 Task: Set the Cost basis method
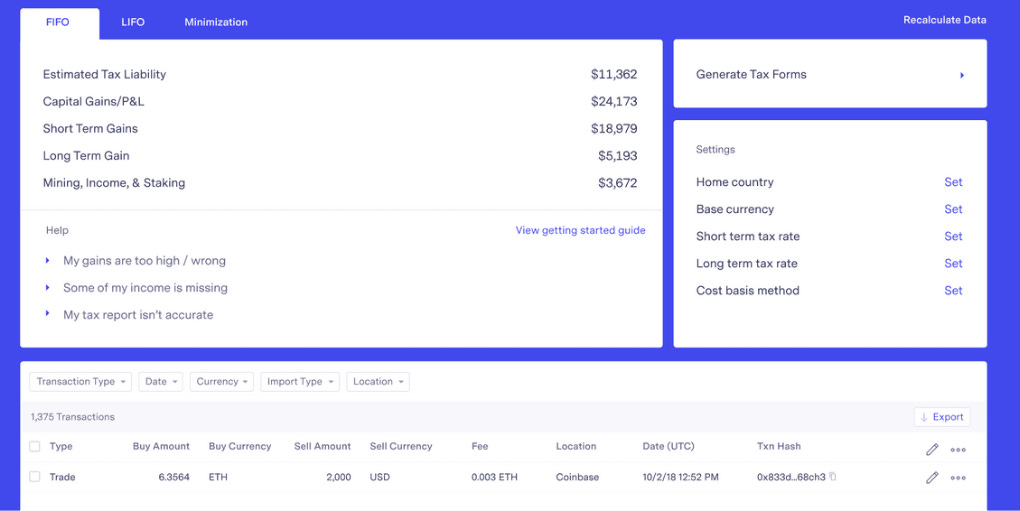click(x=953, y=291)
